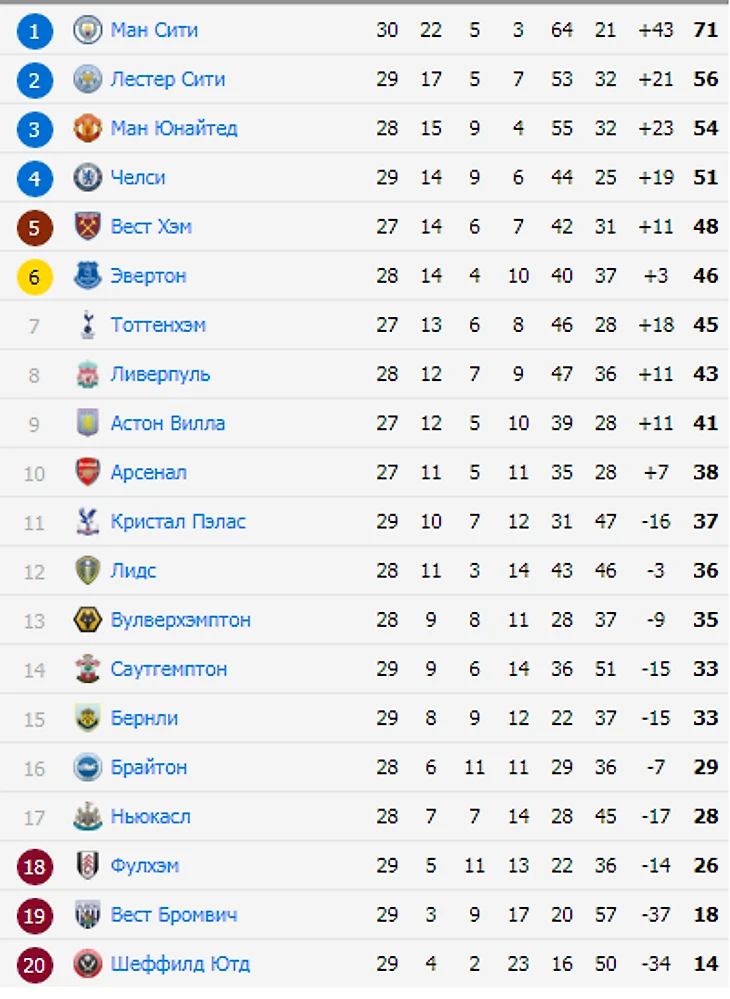This screenshot has width=730, height=999.
Task: Open the Лидс team page link
Action: point(133,570)
